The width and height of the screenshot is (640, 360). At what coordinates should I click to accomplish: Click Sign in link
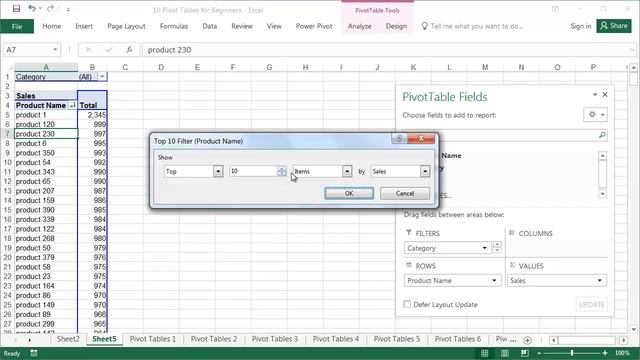tap(580, 26)
